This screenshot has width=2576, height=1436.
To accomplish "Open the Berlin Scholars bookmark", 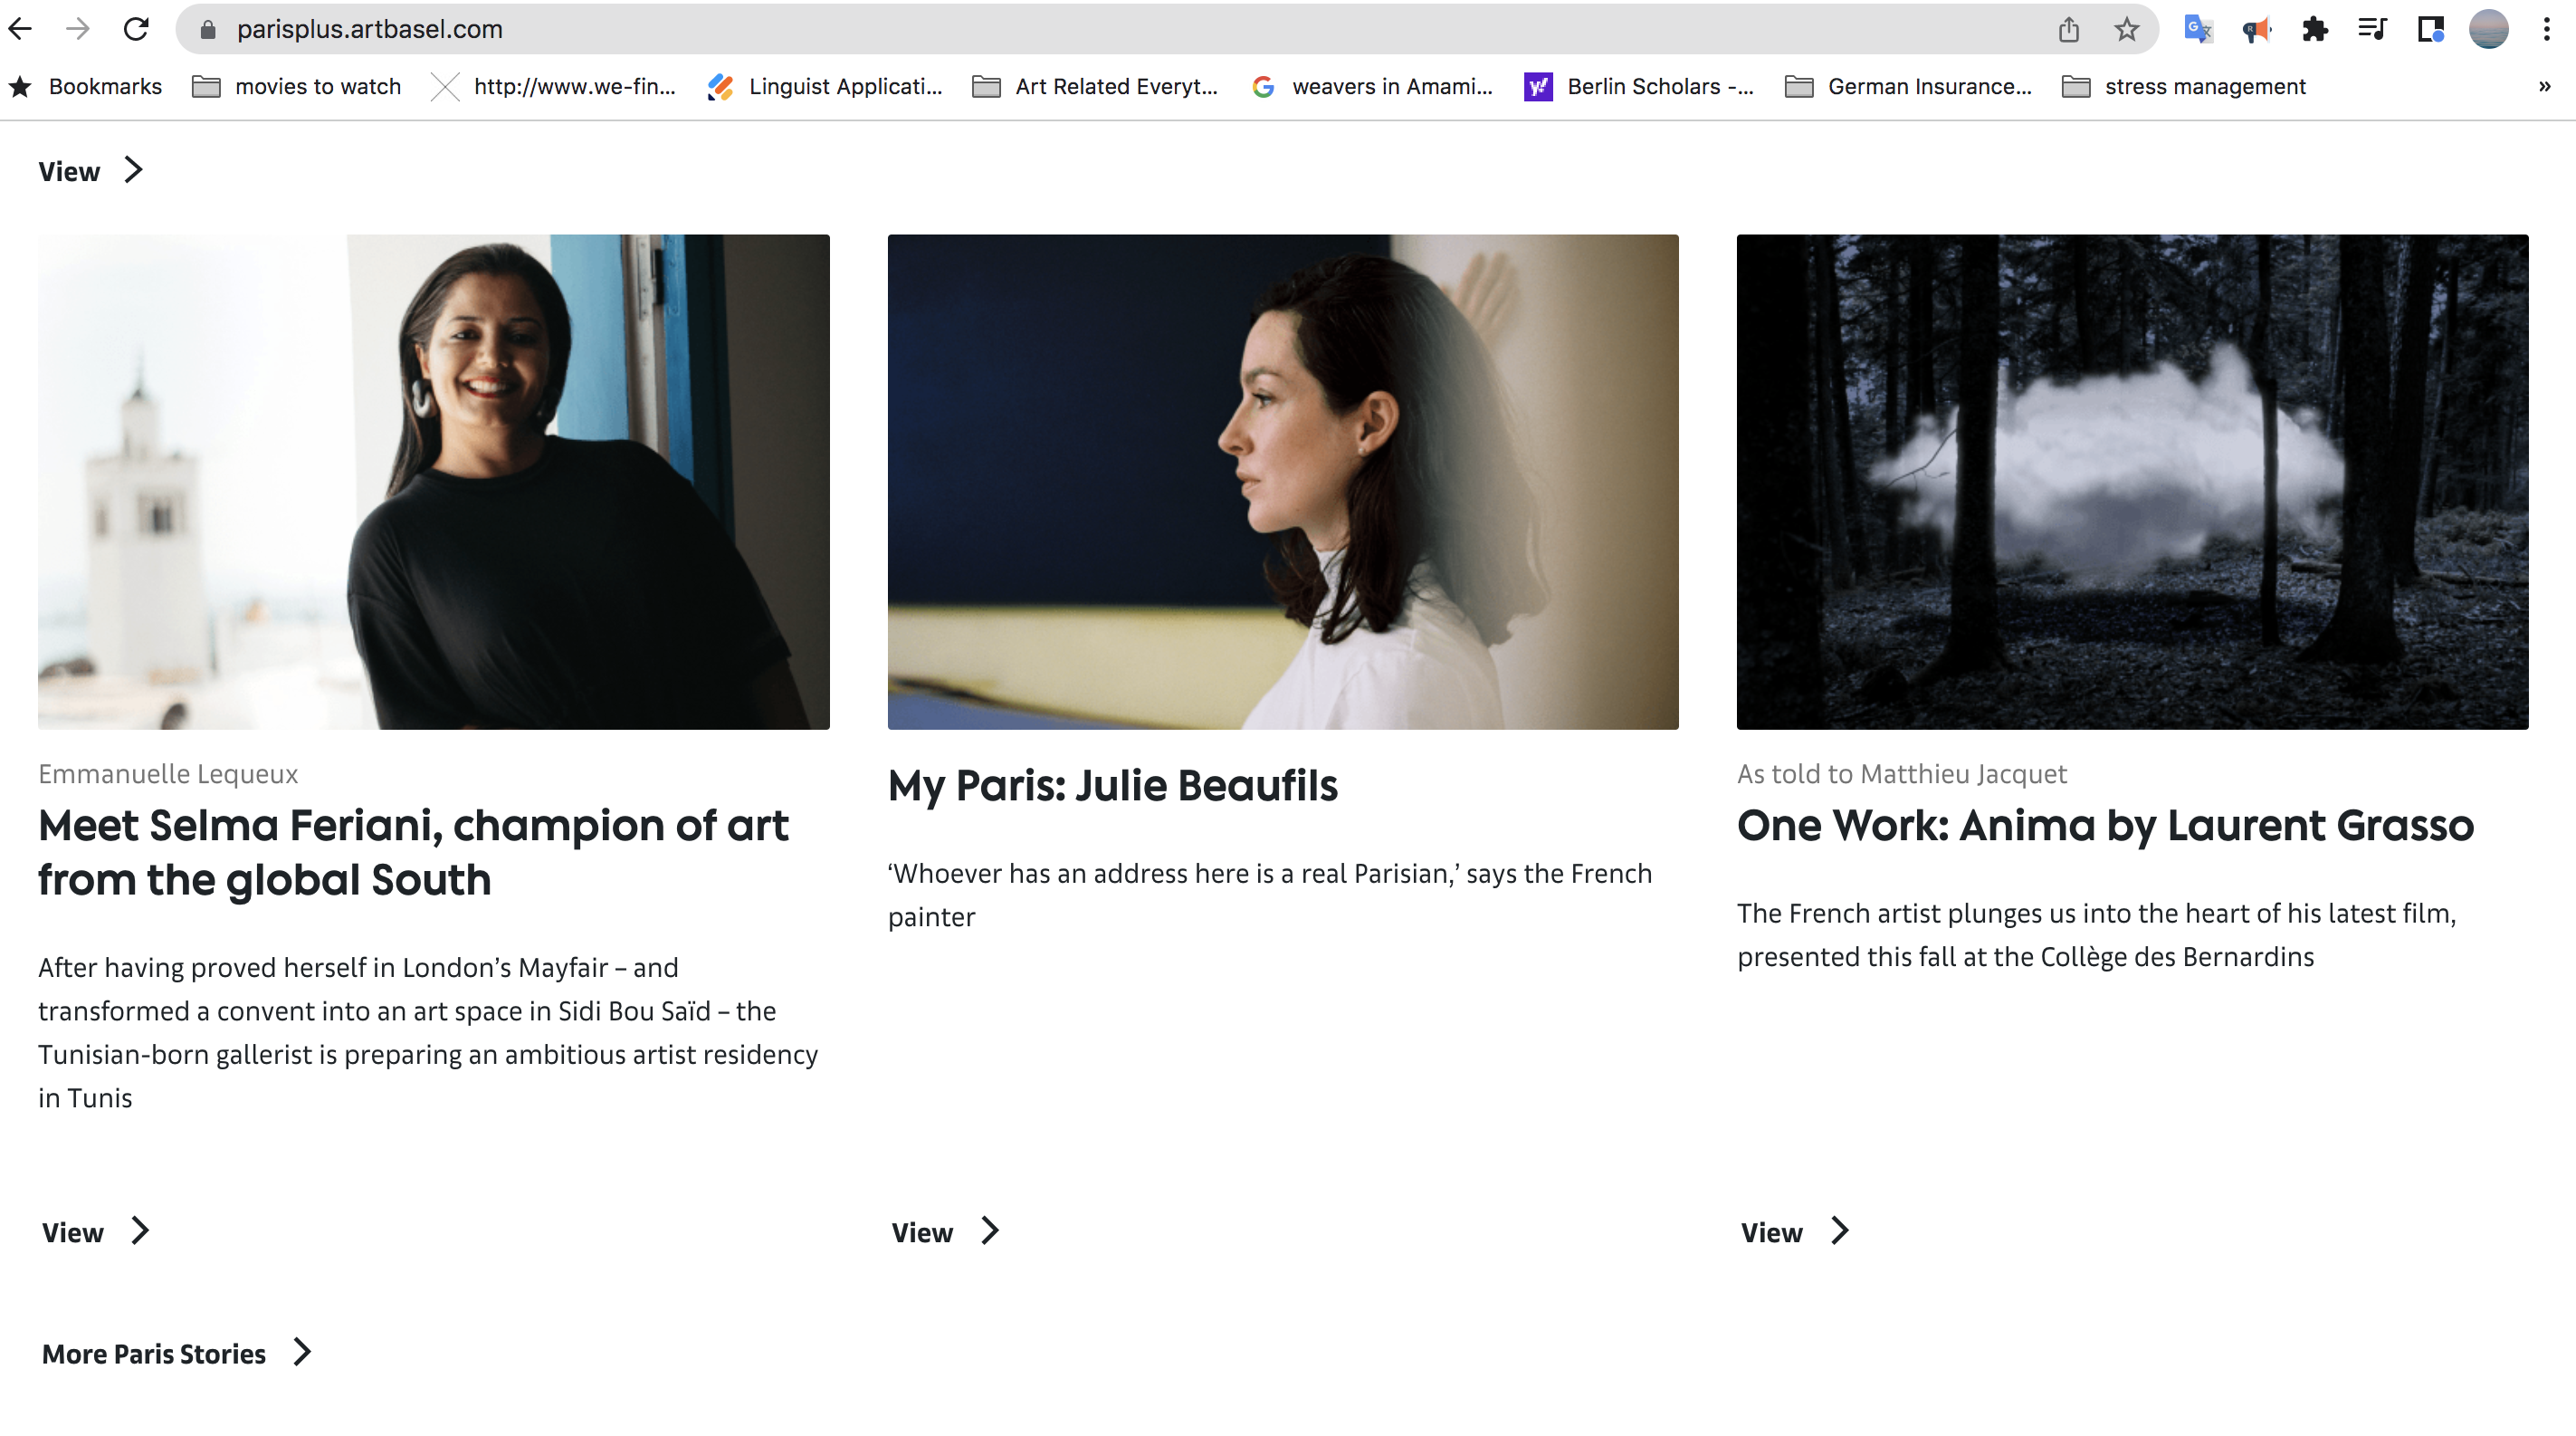I will point(1639,87).
